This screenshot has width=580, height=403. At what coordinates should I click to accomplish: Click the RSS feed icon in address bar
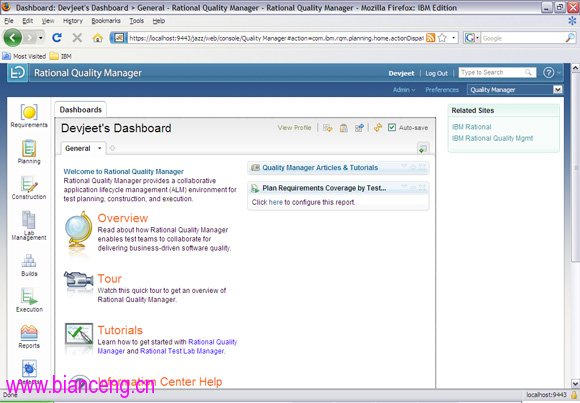(430, 38)
